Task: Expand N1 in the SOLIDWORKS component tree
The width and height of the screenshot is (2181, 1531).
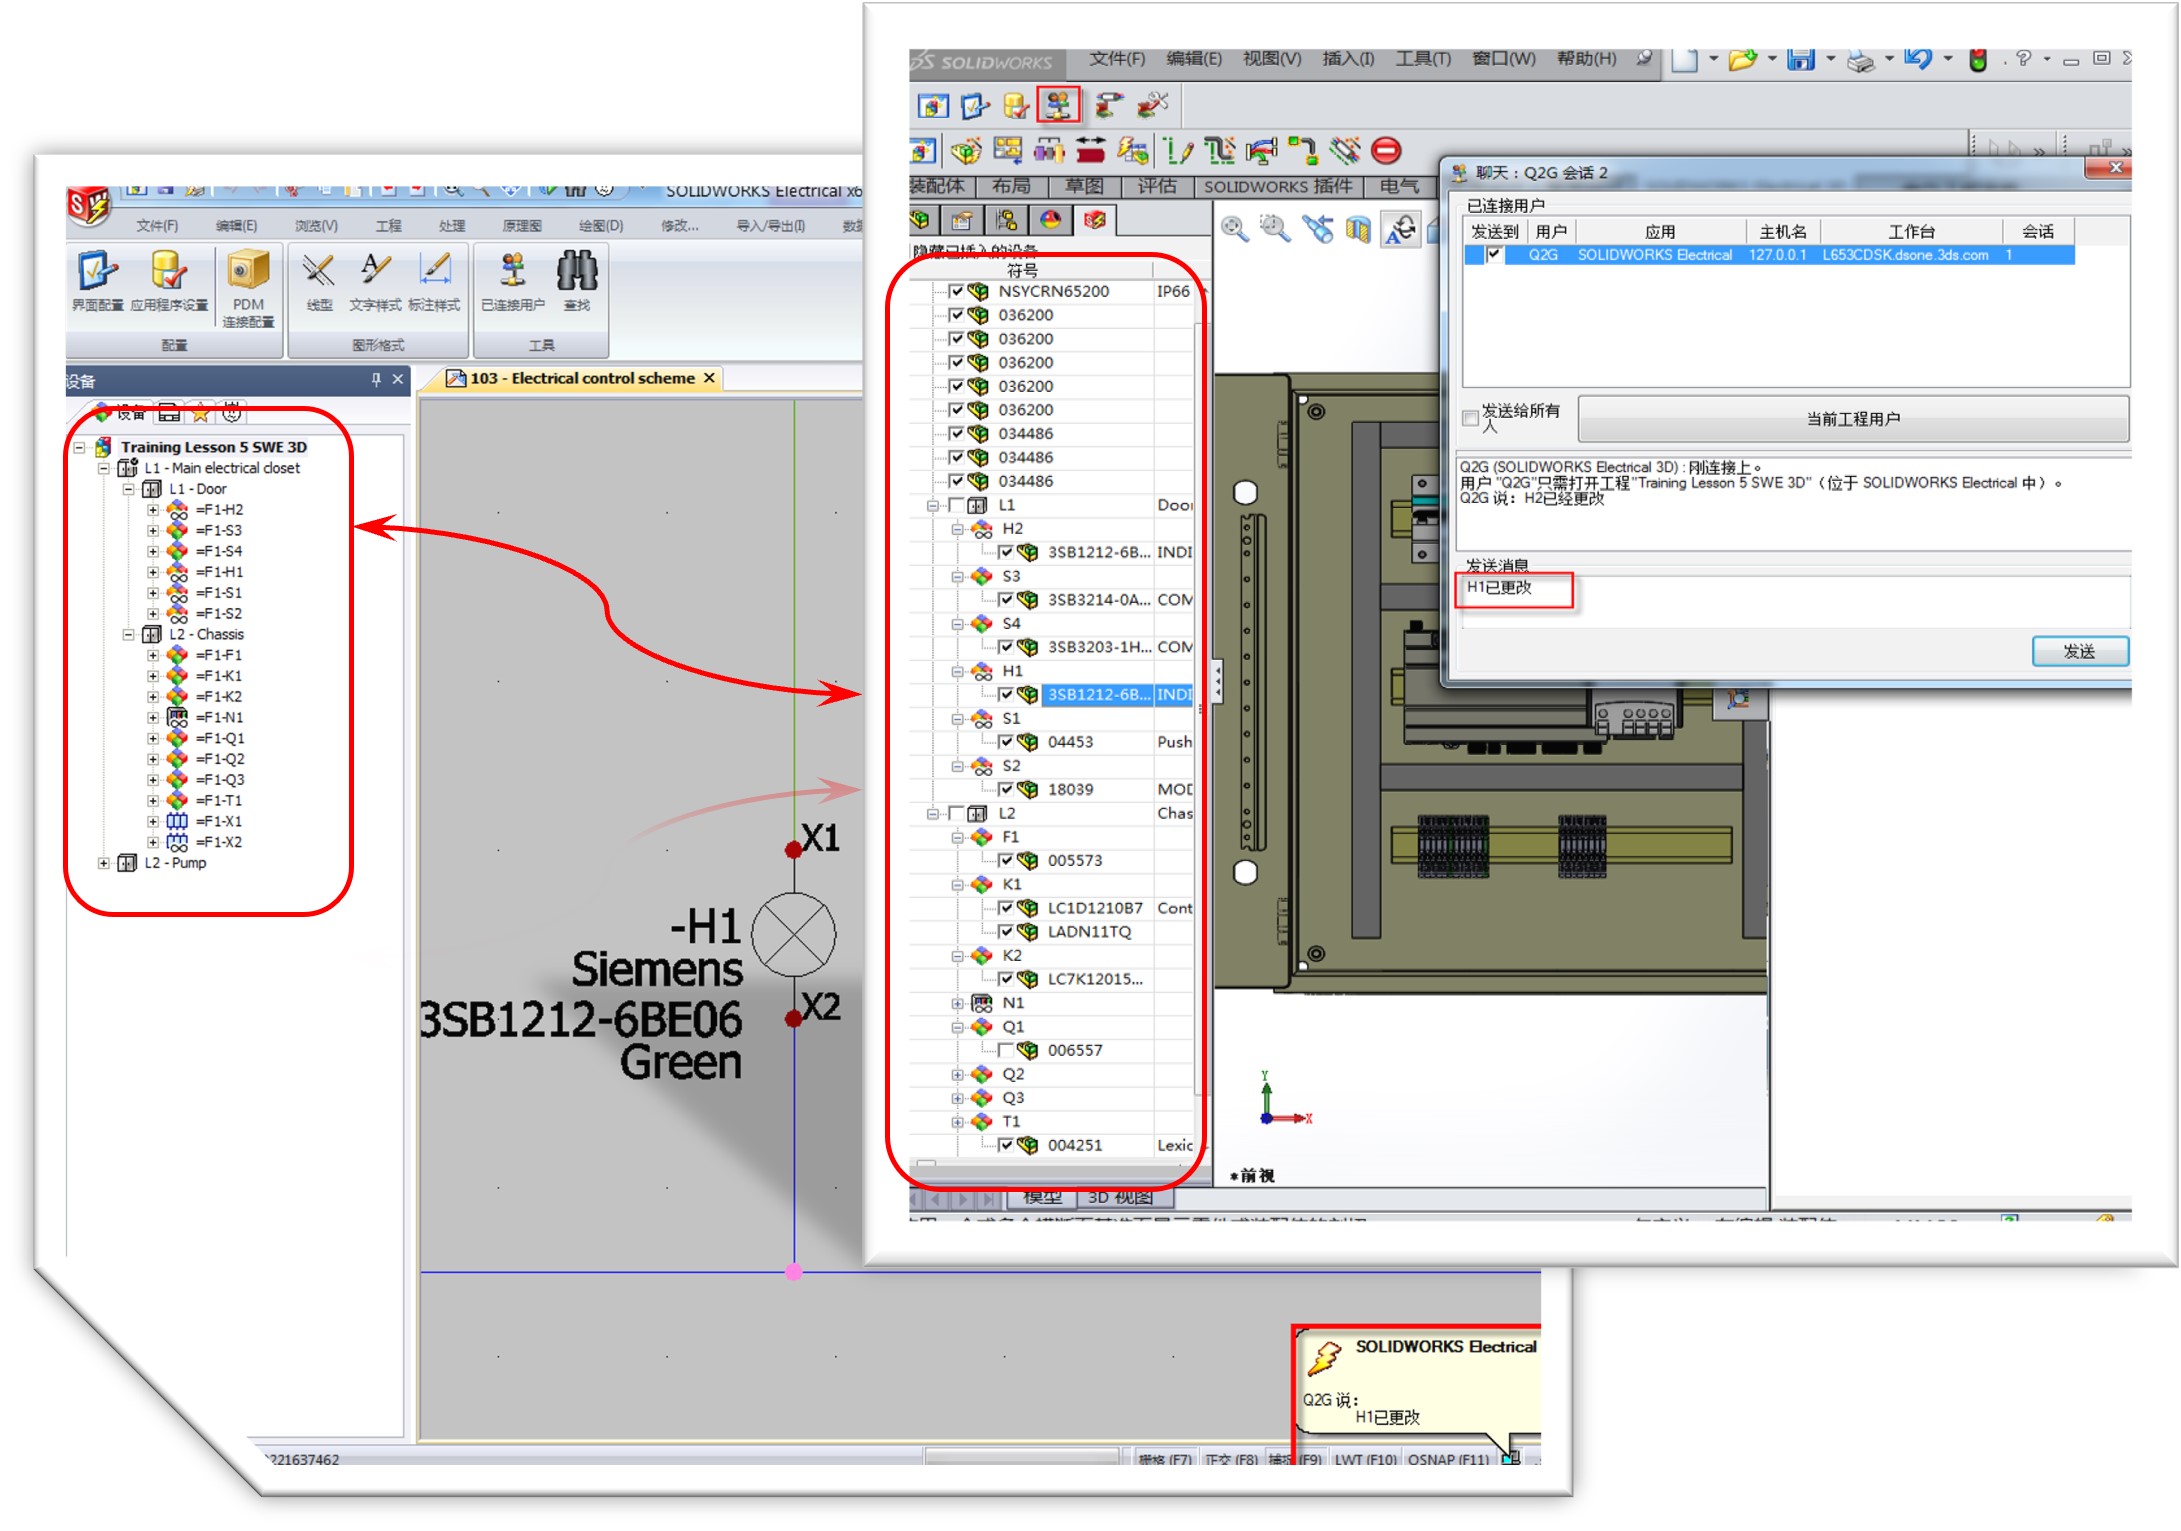Action: [x=957, y=1003]
